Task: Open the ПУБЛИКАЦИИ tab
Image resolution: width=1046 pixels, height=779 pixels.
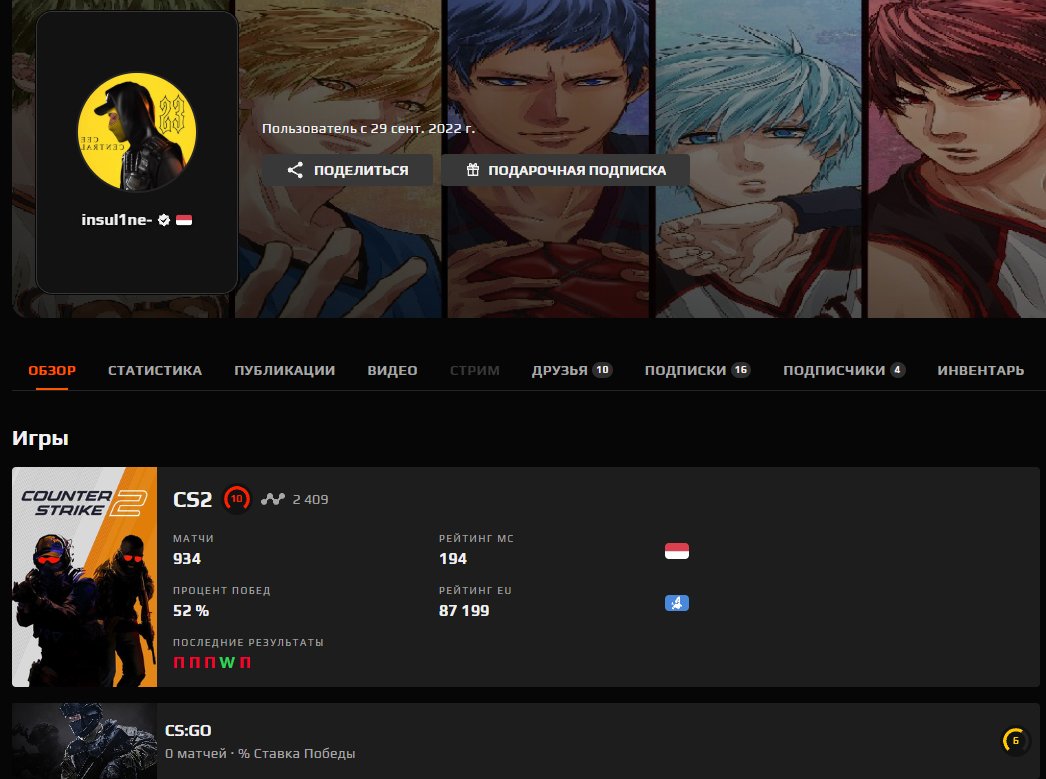Action: 284,370
